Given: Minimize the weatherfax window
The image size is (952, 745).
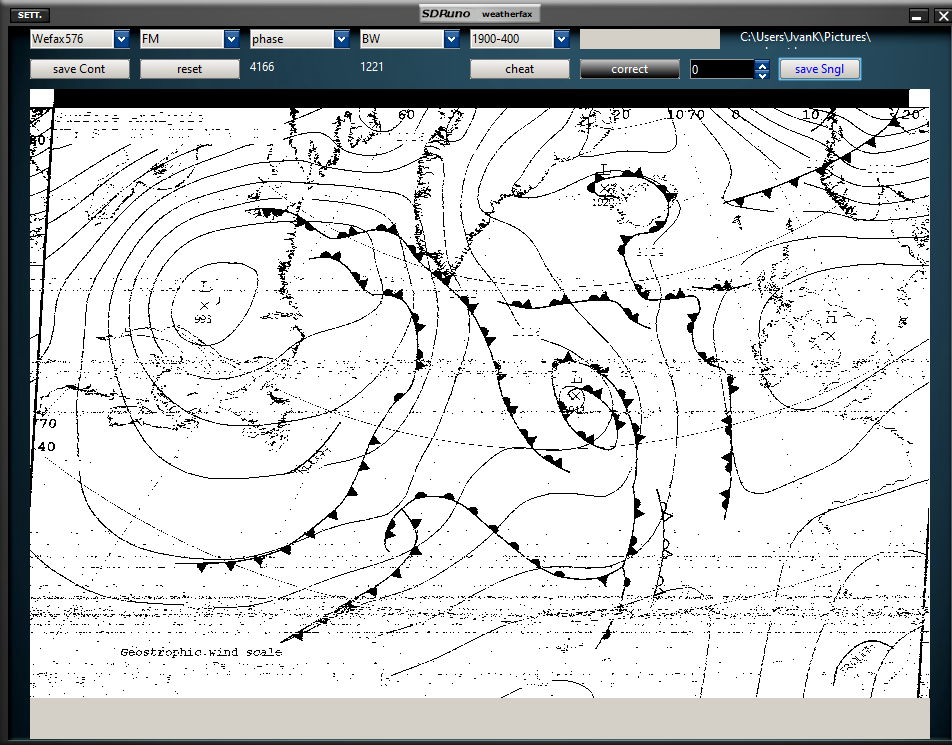Looking at the screenshot, I should coord(917,16).
